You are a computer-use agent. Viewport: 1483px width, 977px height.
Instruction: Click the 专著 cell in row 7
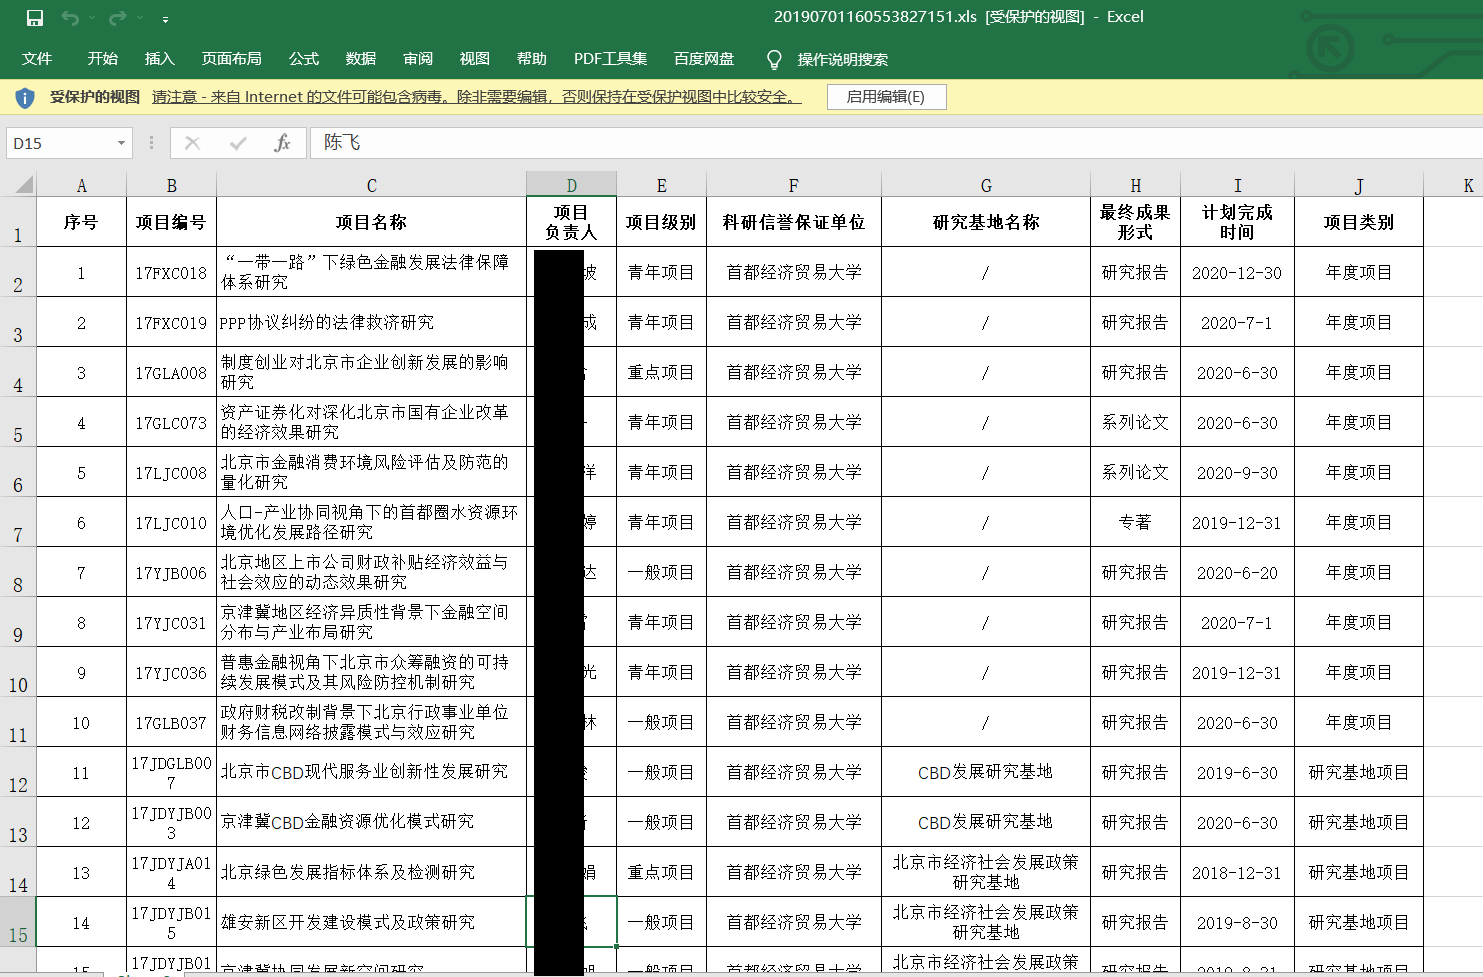(1135, 522)
